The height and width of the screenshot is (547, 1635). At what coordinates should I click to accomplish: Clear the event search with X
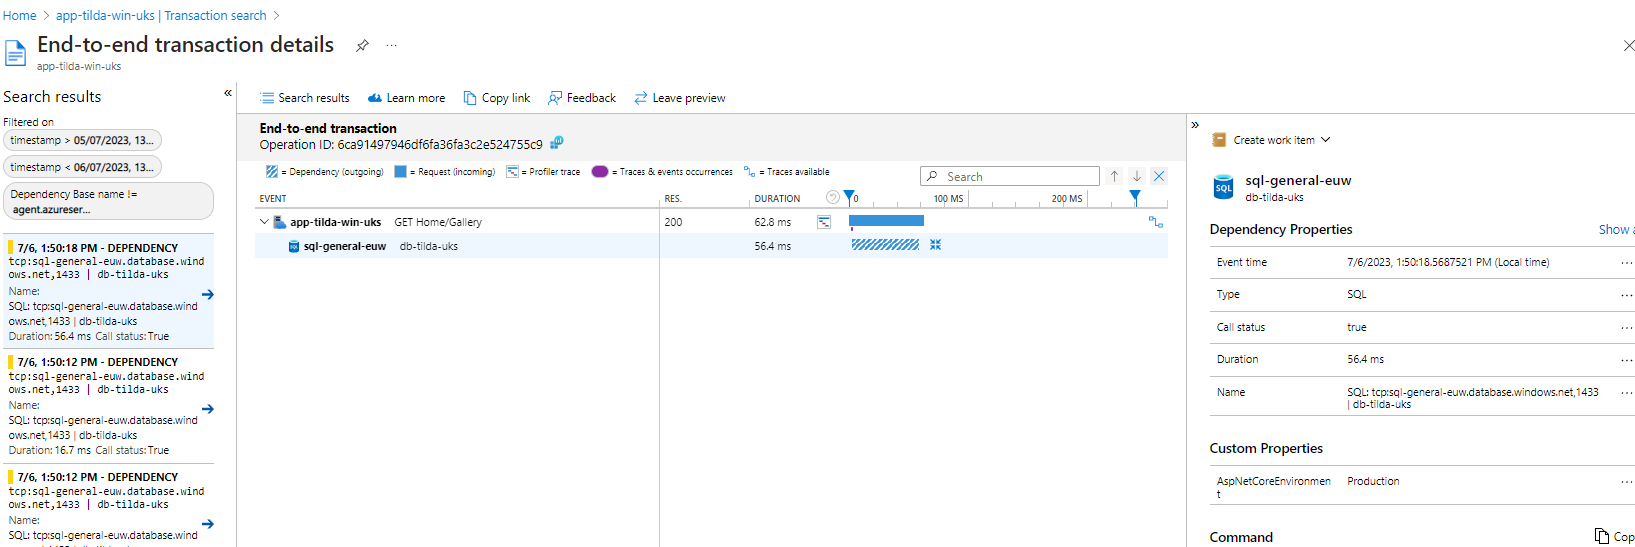pyautogui.click(x=1159, y=176)
